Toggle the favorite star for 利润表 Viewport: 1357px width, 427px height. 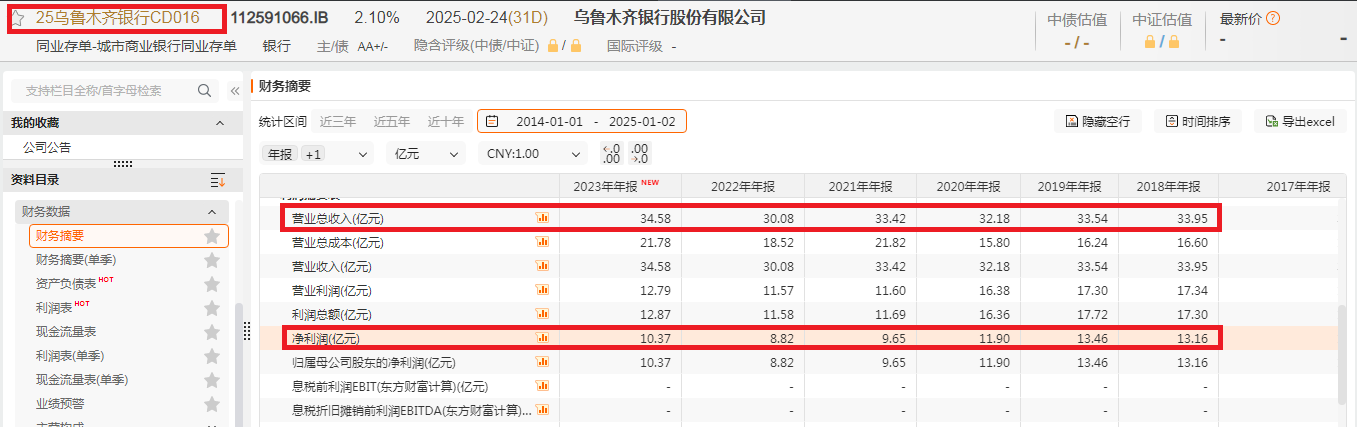click(x=212, y=308)
